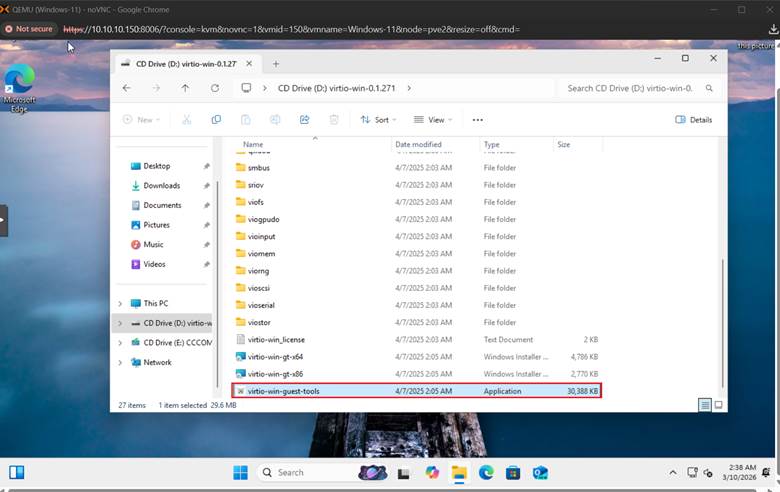Screen dimensions: 780x492
Task: Go up one folder with Up arrow
Action: coord(185,88)
